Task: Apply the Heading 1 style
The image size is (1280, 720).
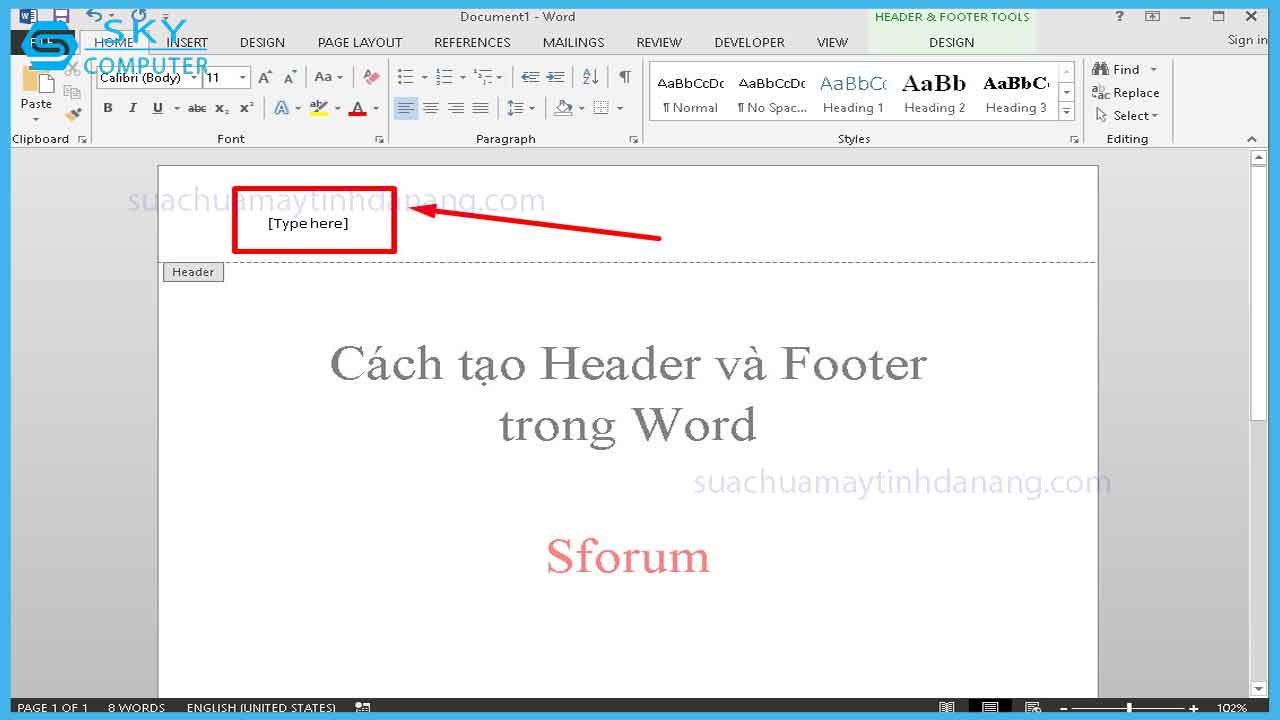Action: tap(853, 94)
